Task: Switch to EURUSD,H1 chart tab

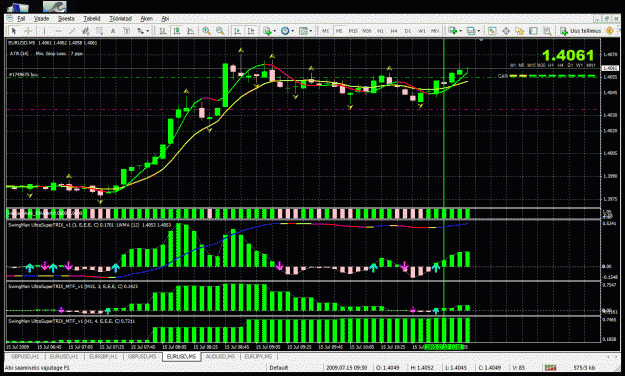Action: click(64, 356)
